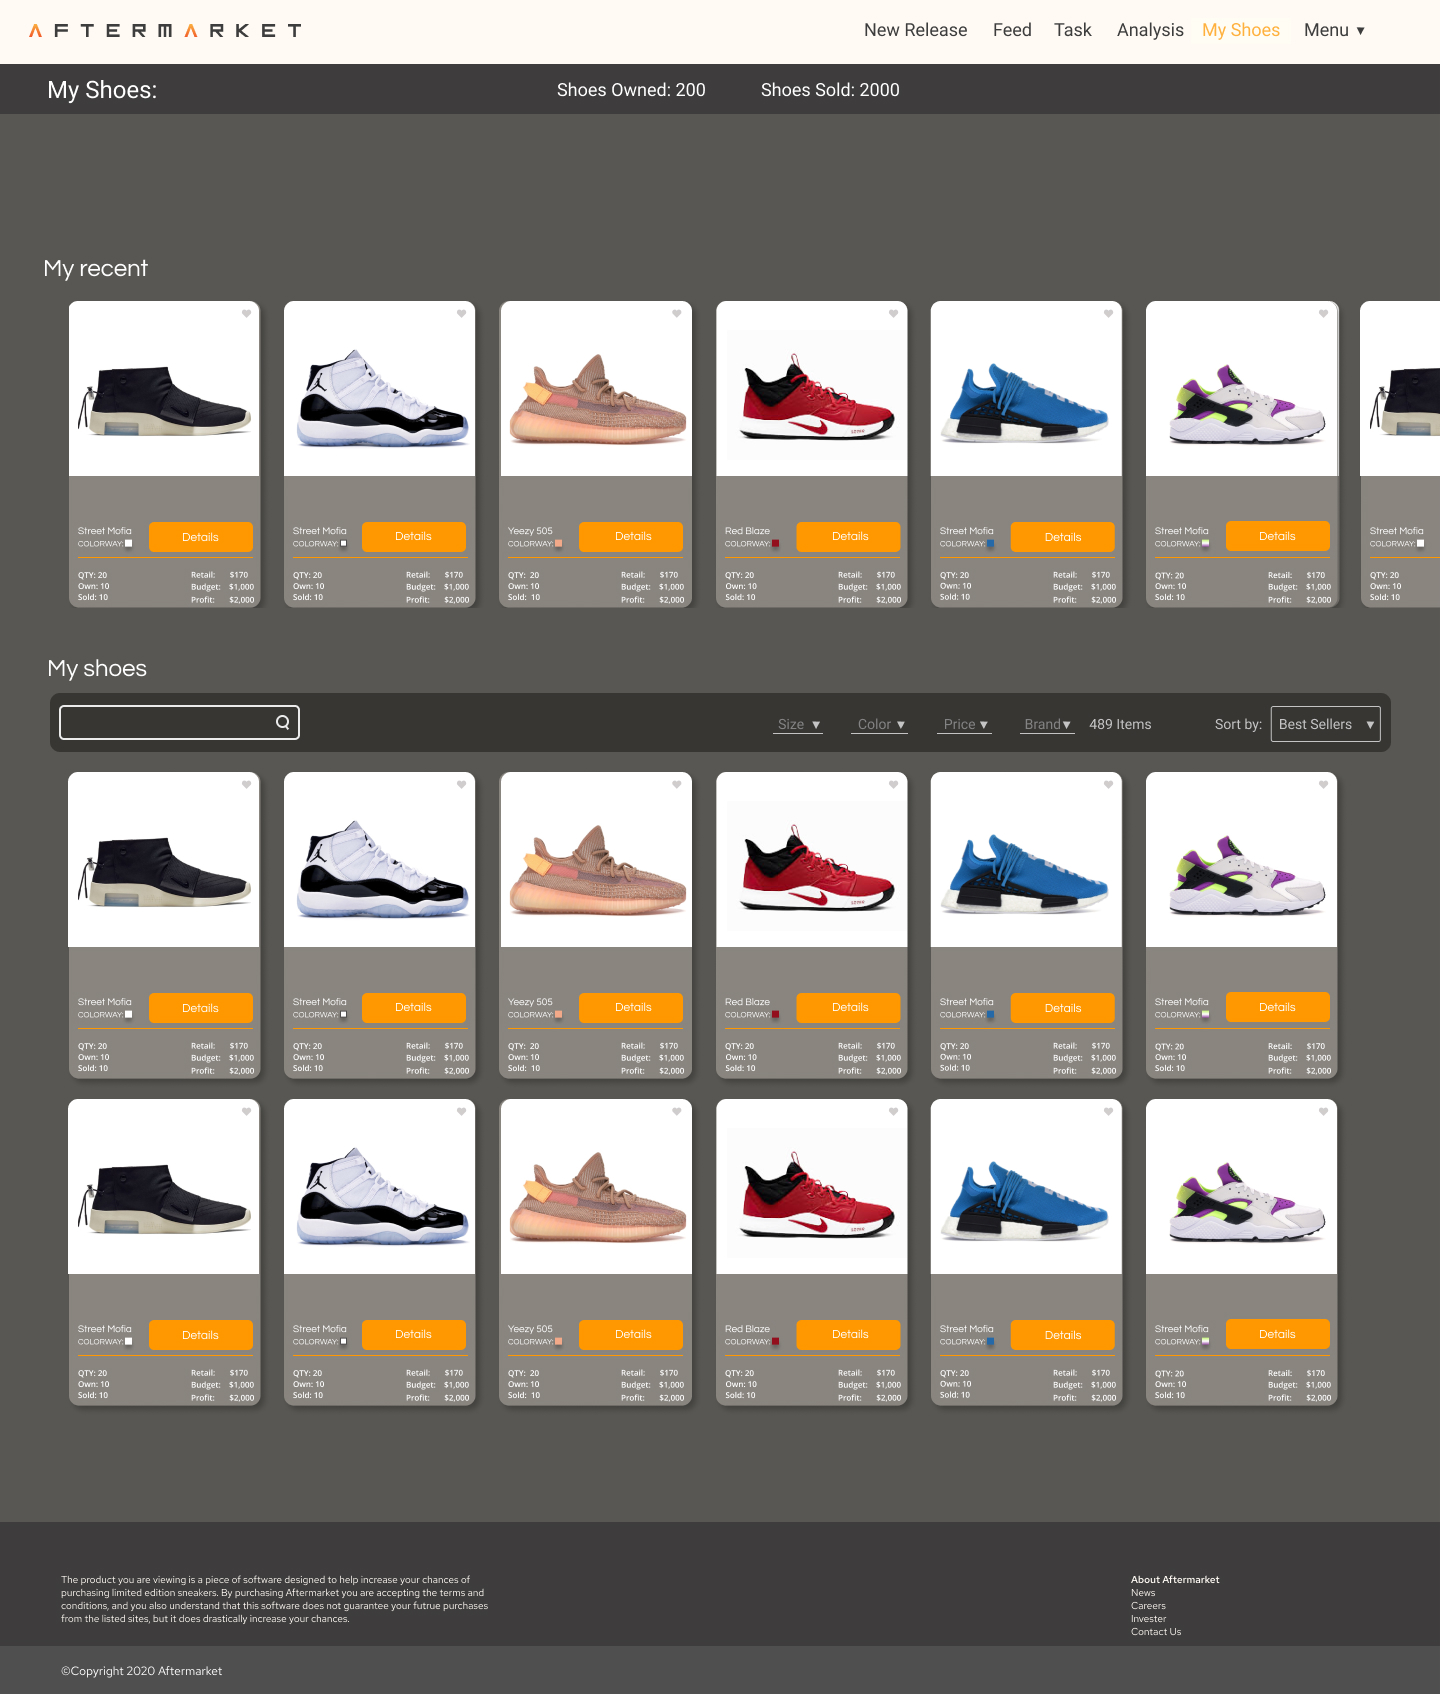Click the 'Shoes Owned: 200' text
Viewport: 1440px width, 1695px height.
tap(631, 90)
